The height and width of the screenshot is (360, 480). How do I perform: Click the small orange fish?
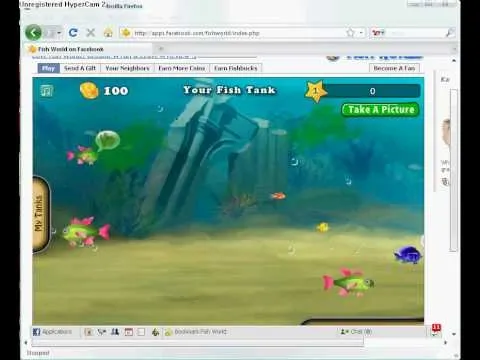click(x=278, y=196)
